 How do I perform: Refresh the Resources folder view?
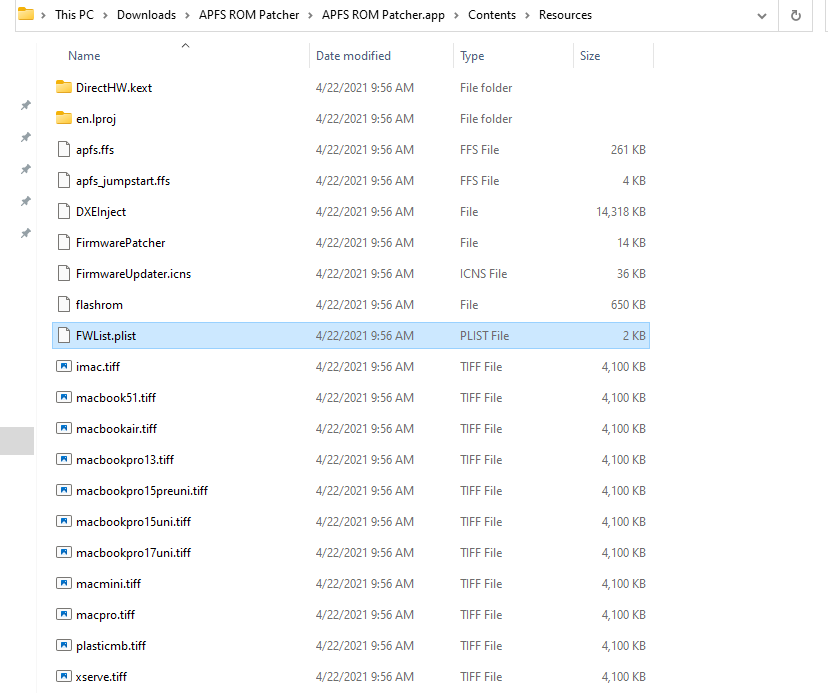pos(795,15)
